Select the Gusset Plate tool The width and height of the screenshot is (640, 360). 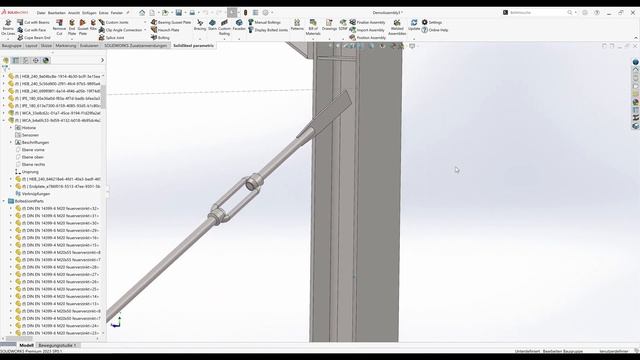coord(83,27)
